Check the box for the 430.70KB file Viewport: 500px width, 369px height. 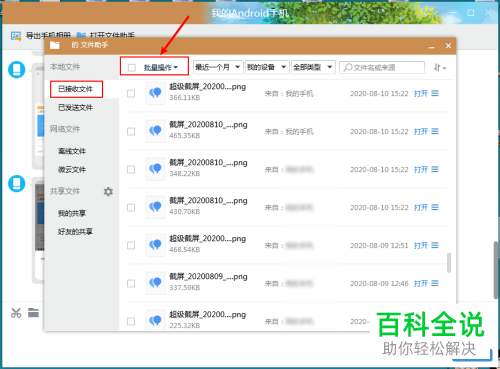[131, 208]
